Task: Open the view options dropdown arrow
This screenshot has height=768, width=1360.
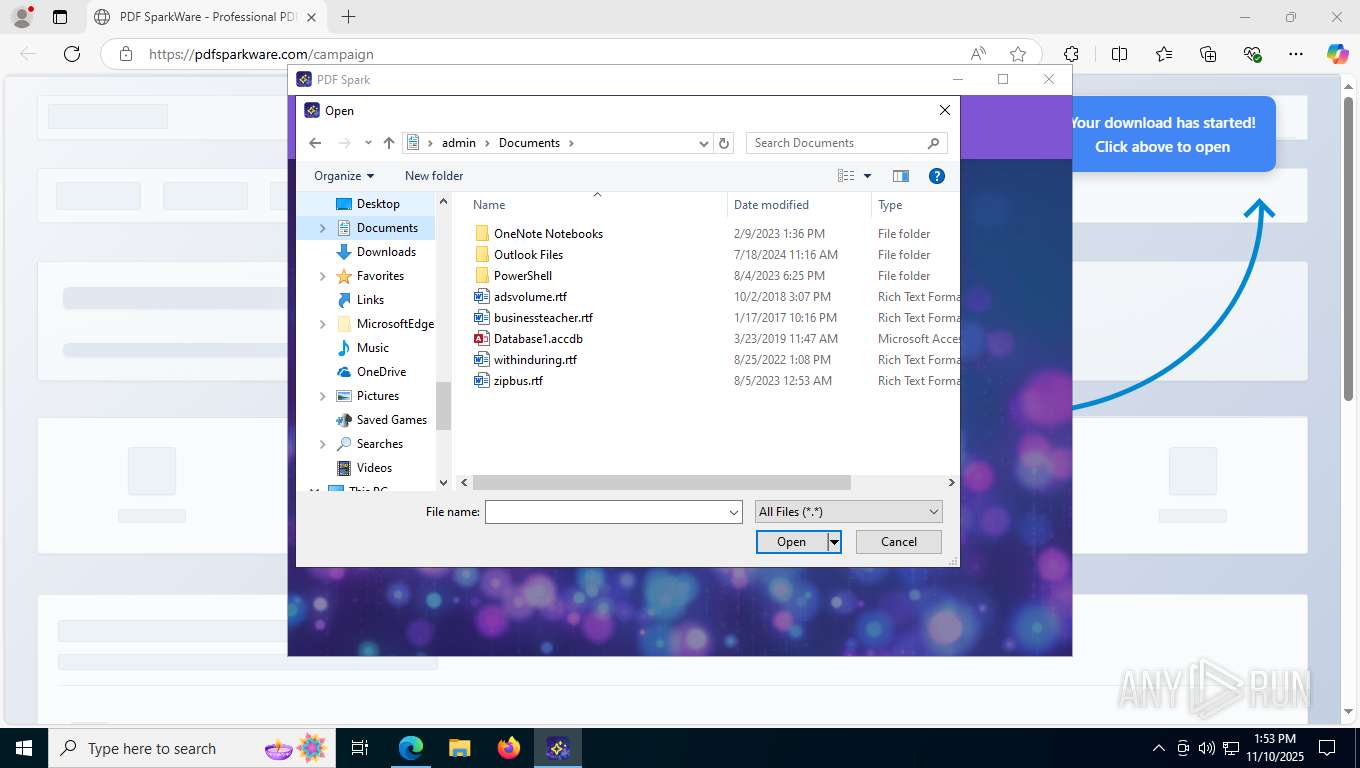Action: point(867,176)
